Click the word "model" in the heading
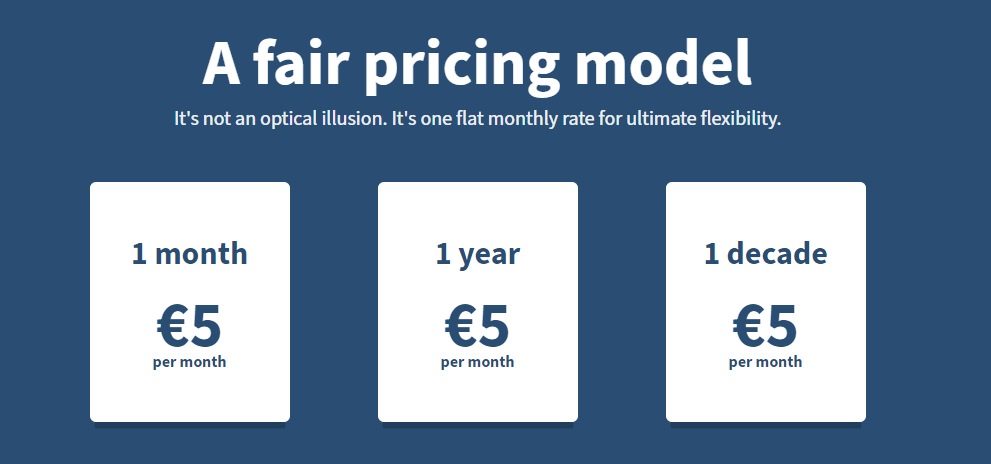 click(663, 64)
